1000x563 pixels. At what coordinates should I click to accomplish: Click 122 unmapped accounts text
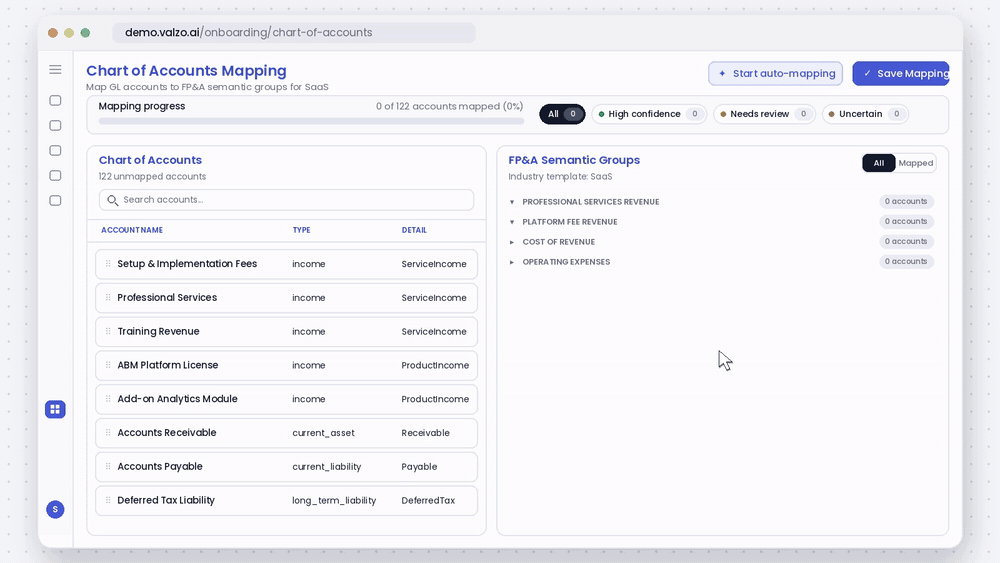click(152, 177)
